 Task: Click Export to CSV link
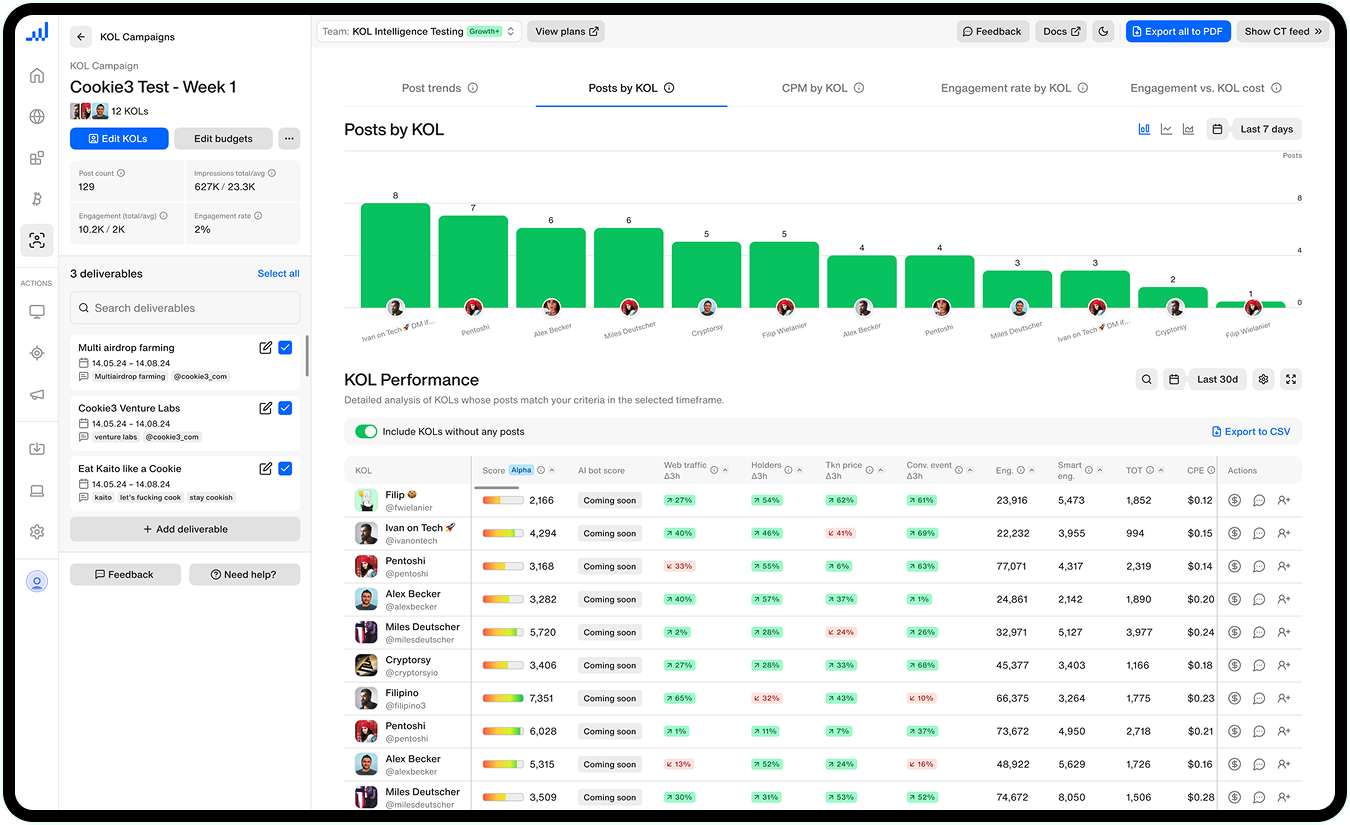[1251, 431]
